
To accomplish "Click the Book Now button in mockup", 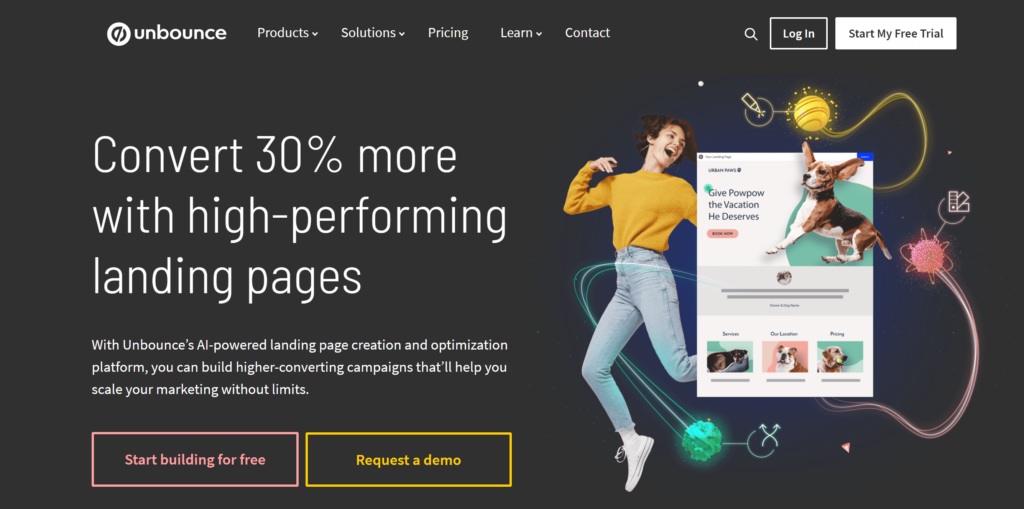I will pyautogui.click(x=722, y=233).
